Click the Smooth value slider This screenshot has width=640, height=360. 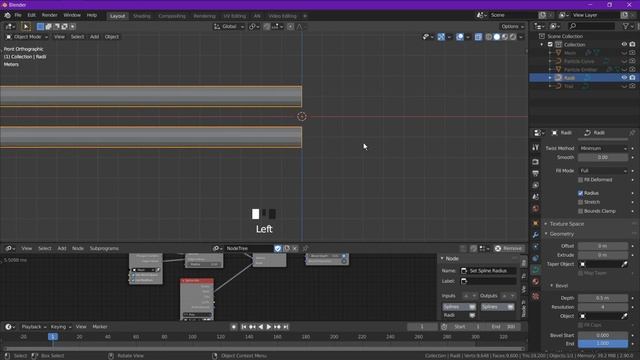(x=603, y=157)
